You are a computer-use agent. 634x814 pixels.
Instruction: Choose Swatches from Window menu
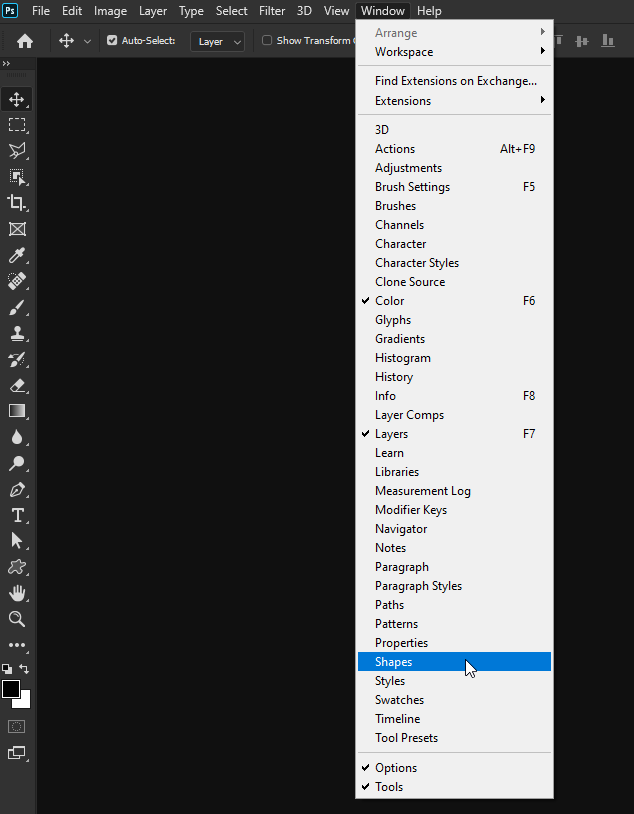pos(454,699)
